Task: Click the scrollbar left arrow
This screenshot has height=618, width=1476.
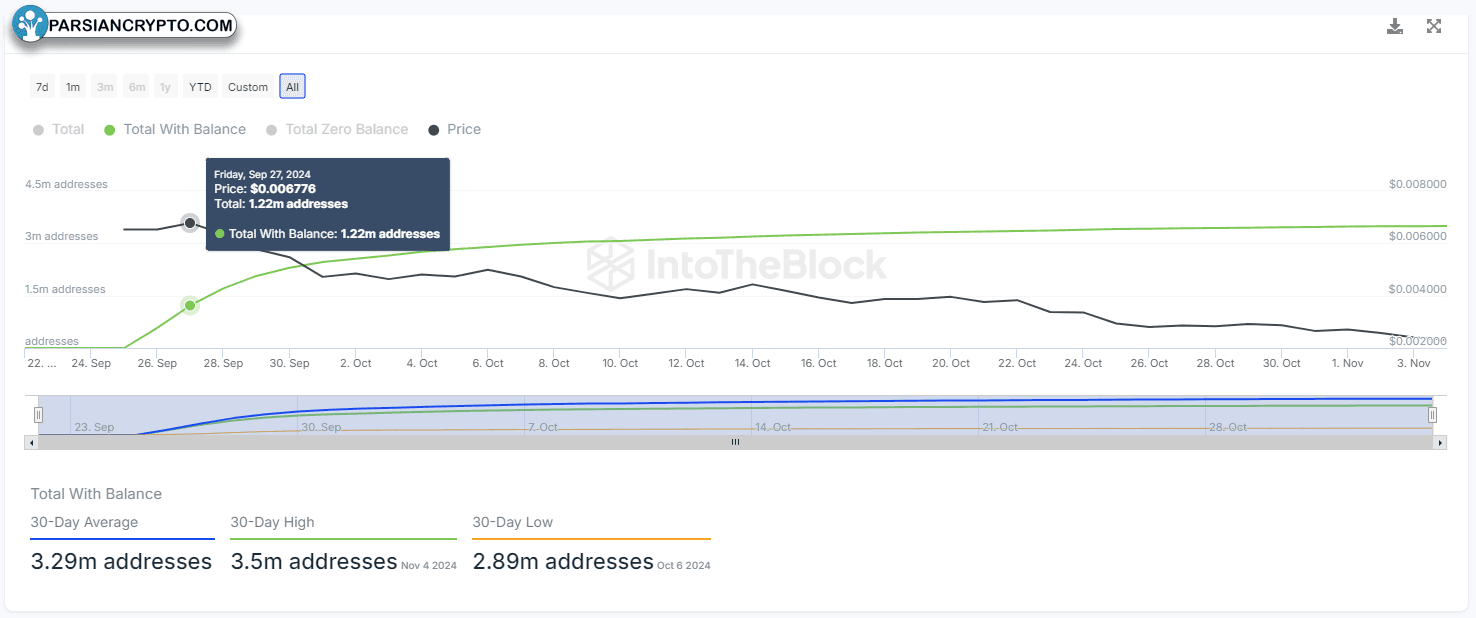Action: (x=34, y=442)
